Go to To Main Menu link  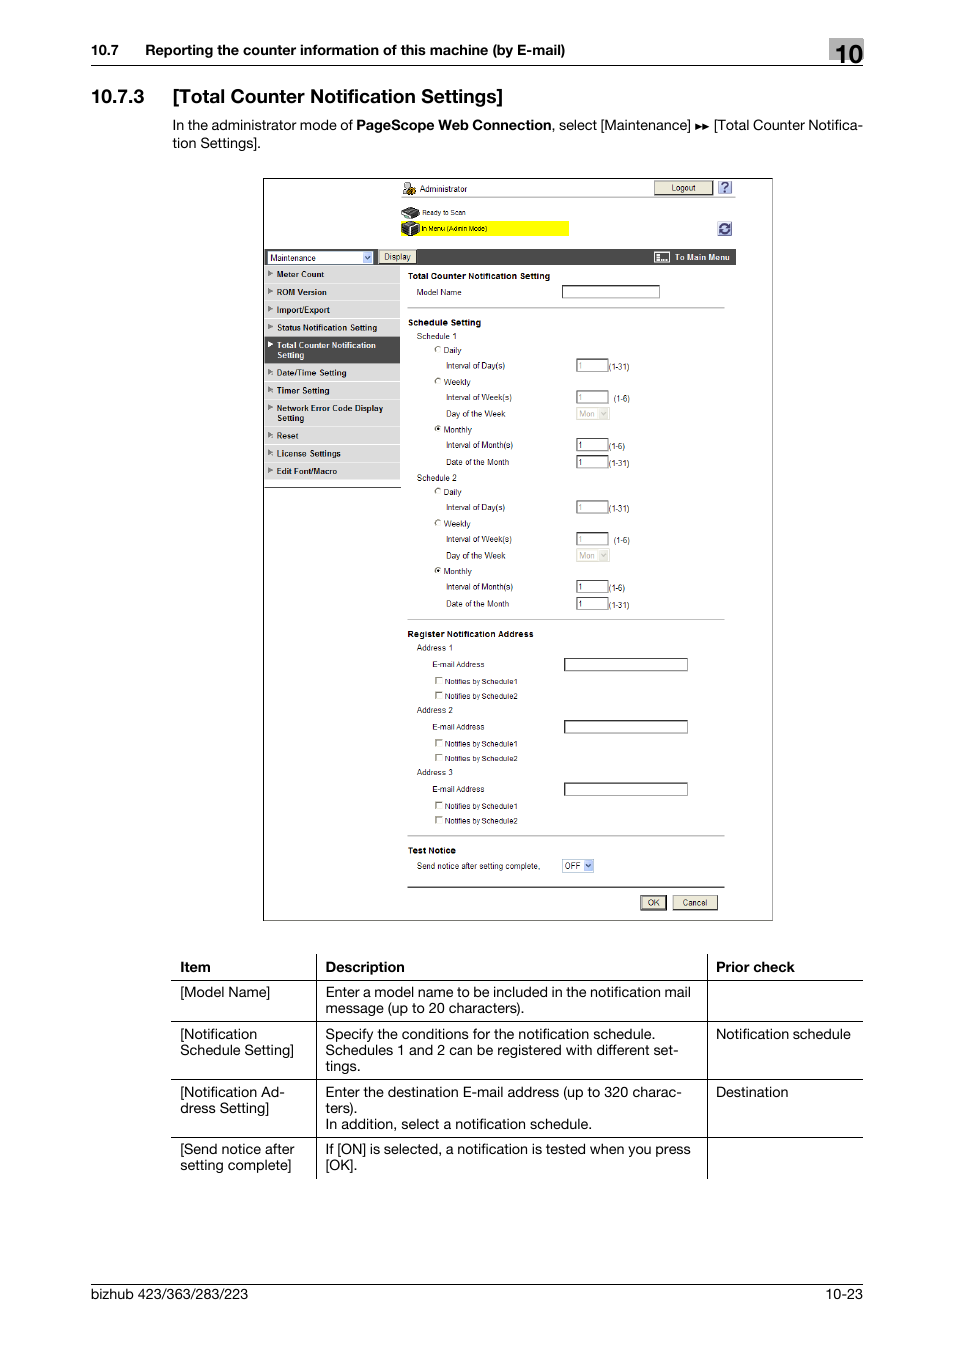click(x=702, y=257)
